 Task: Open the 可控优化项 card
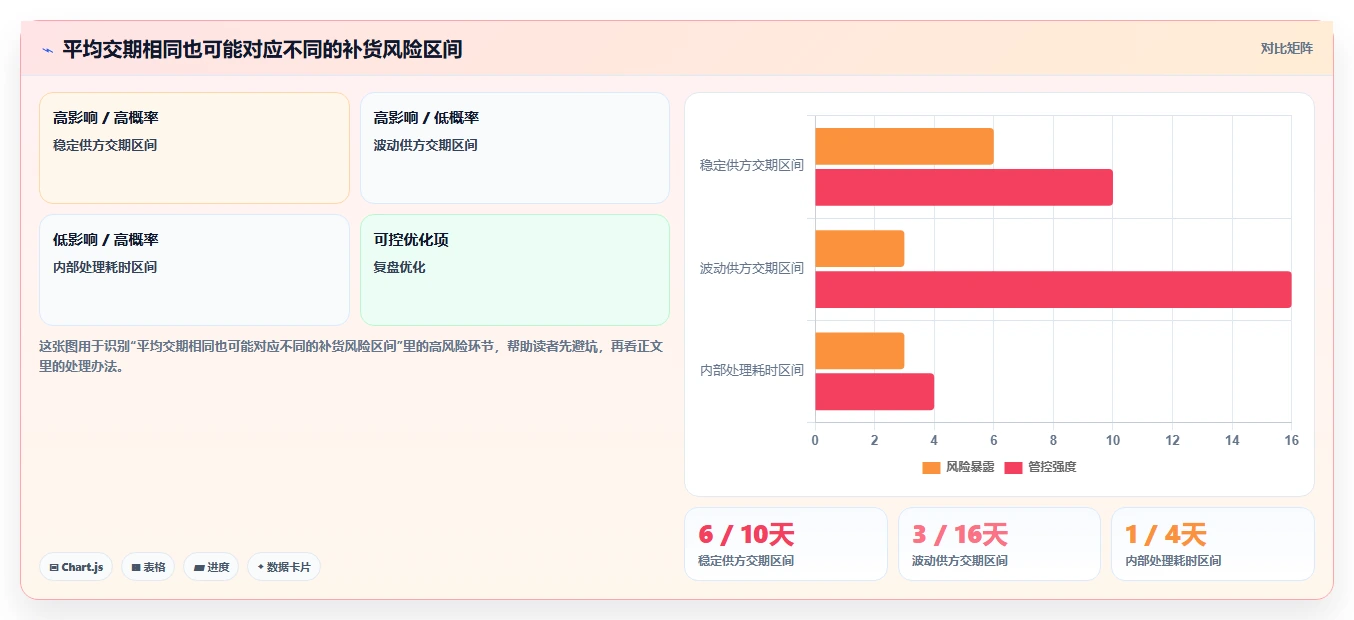514,270
